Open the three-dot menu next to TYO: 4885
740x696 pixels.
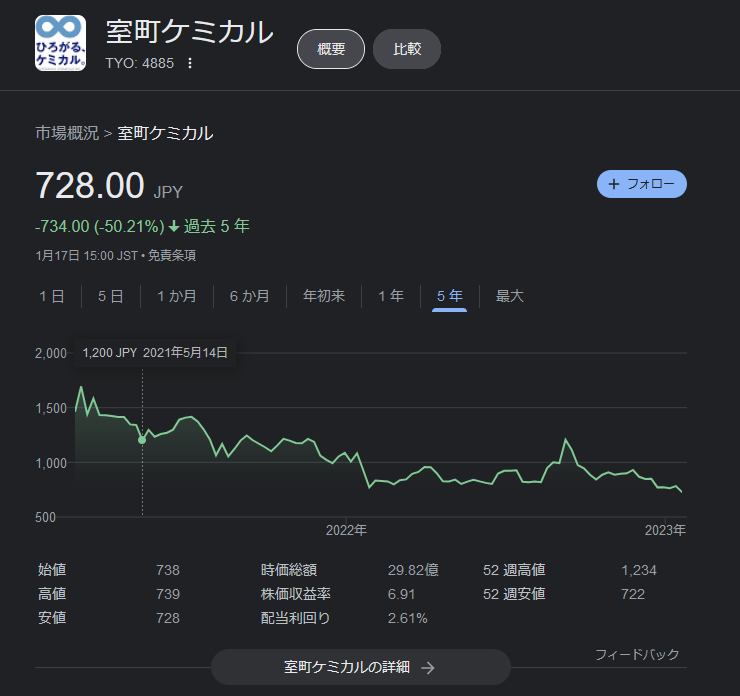pos(190,63)
